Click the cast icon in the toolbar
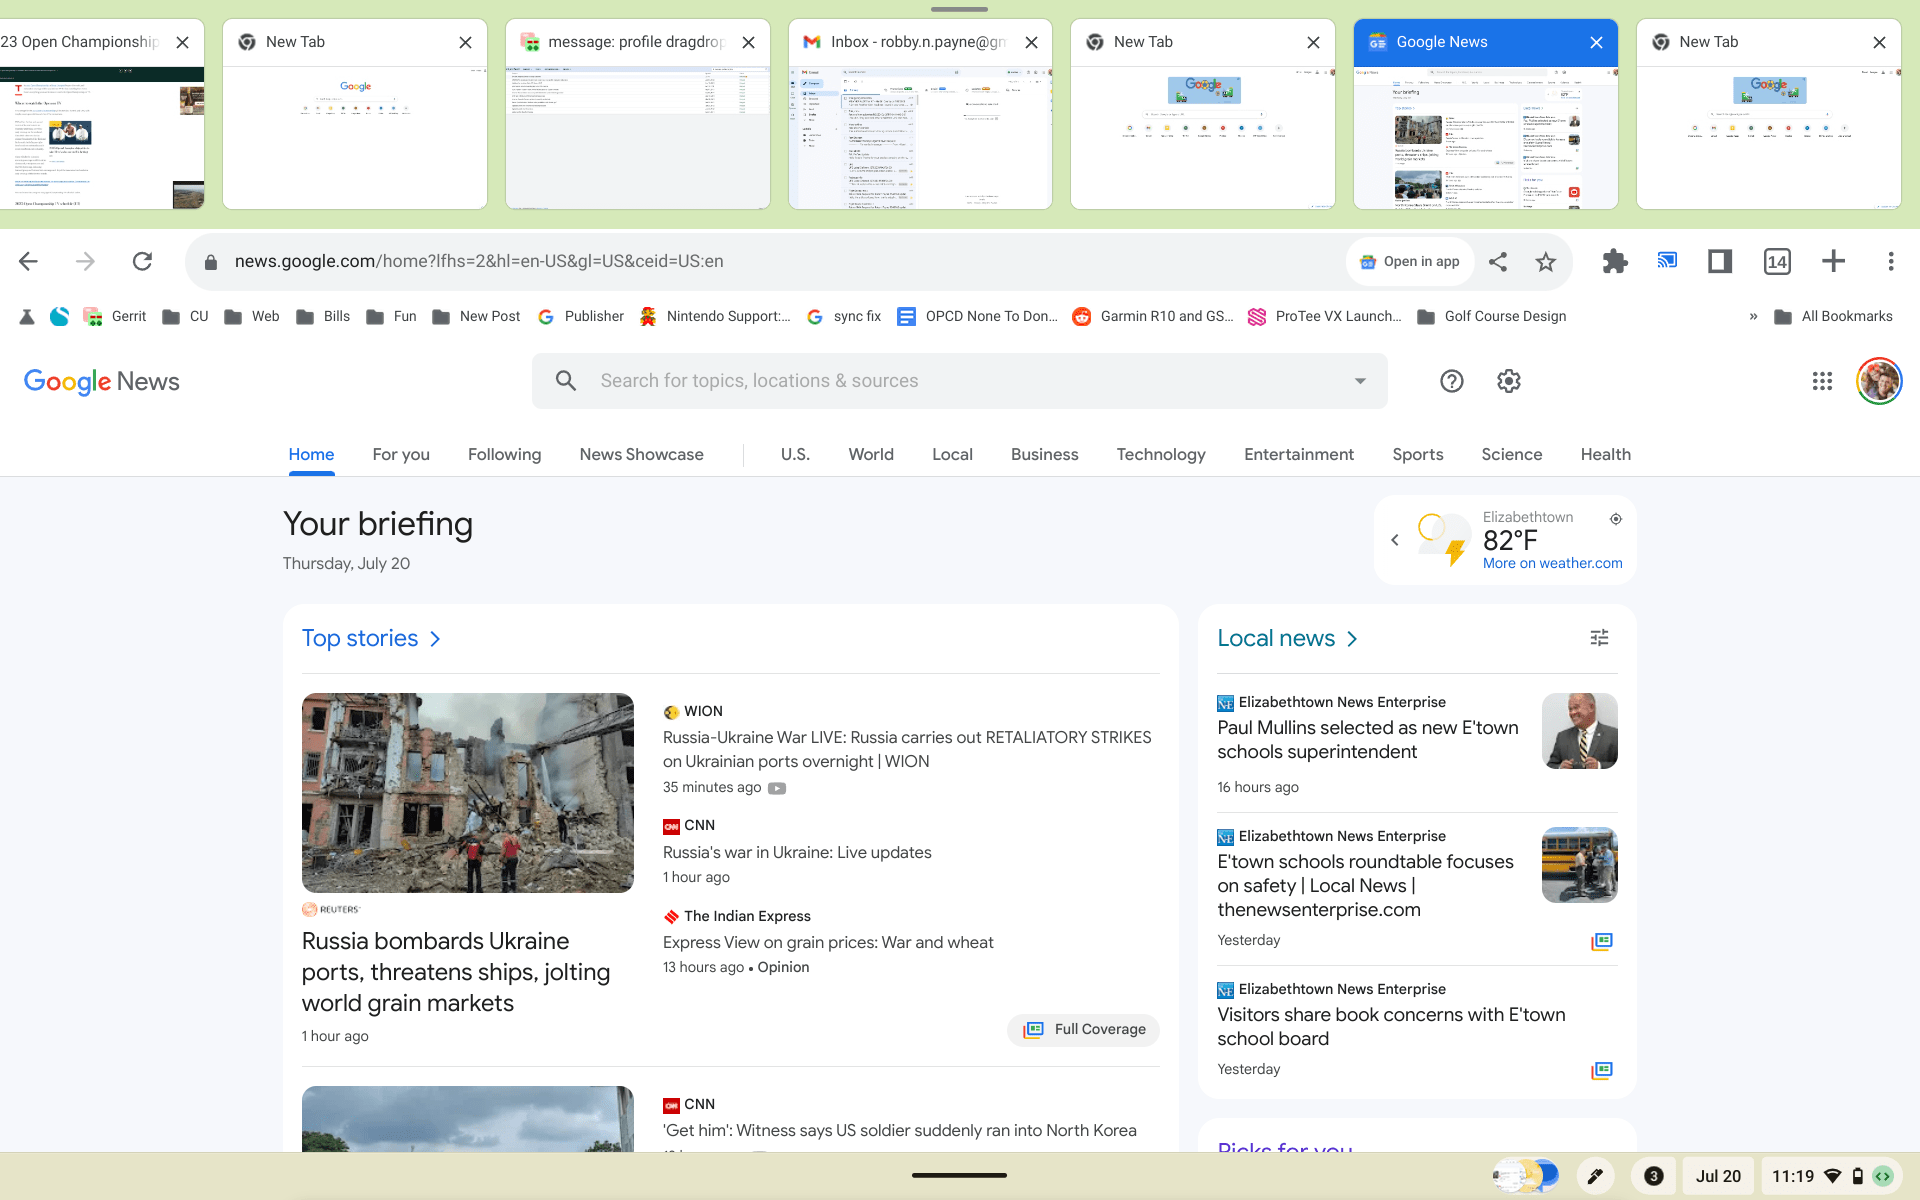 1666,261
